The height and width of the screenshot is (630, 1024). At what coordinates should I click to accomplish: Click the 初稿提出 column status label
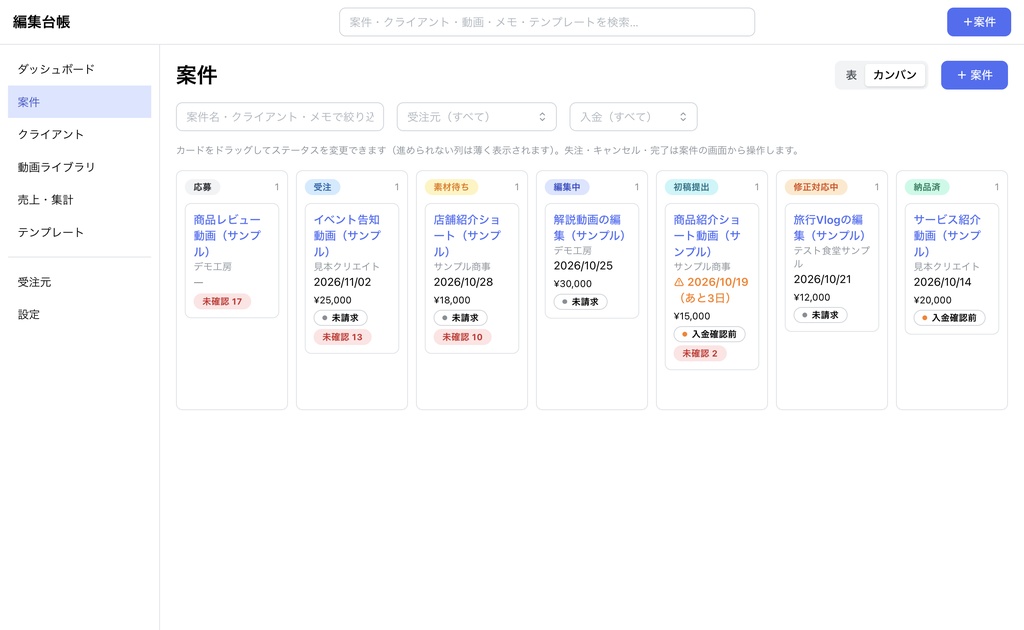692,187
